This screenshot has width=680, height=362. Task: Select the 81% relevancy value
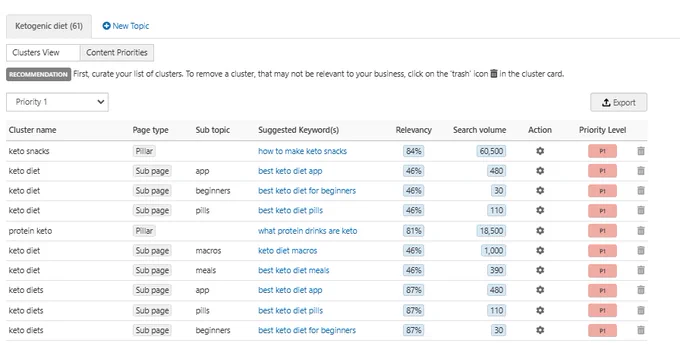point(413,231)
